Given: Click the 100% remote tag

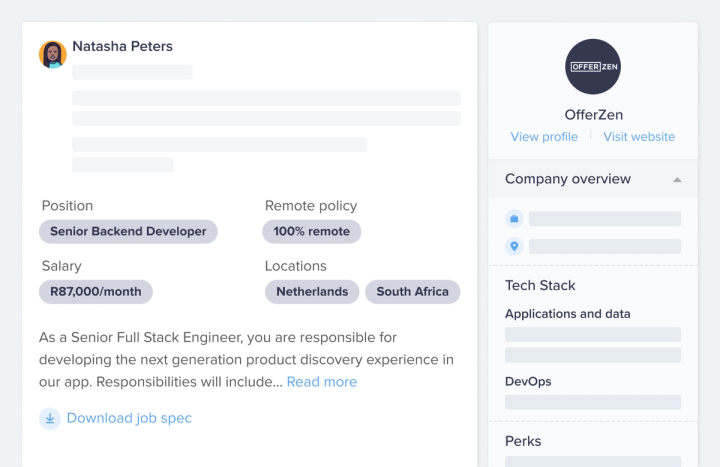Looking at the screenshot, I should click(x=312, y=232).
